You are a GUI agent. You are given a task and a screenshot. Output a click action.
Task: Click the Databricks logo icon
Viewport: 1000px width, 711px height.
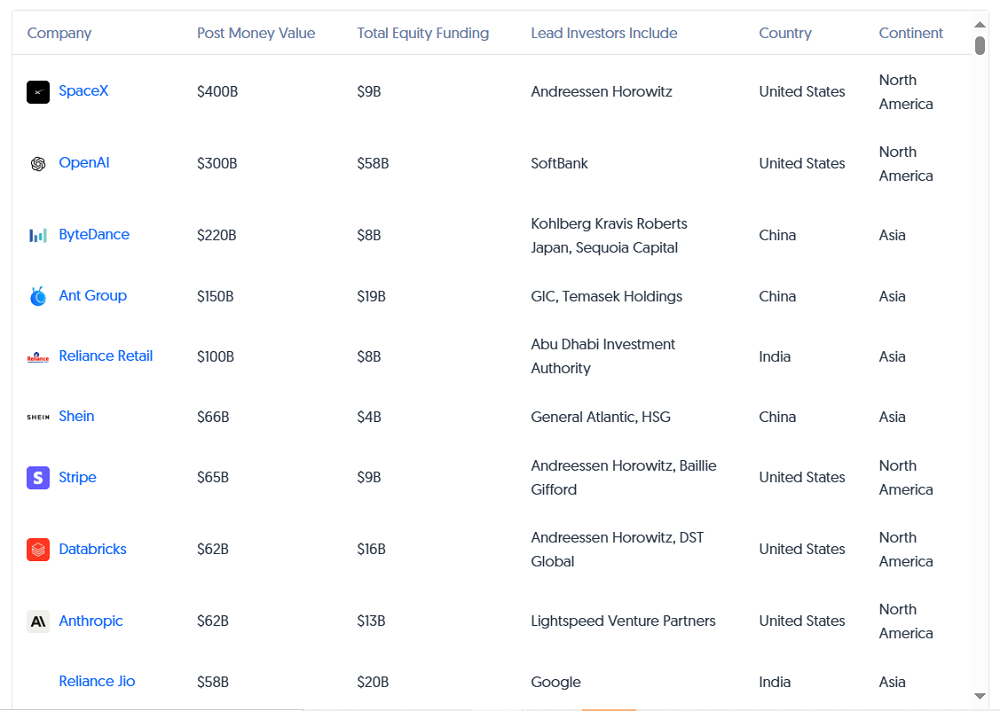(x=38, y=549)
